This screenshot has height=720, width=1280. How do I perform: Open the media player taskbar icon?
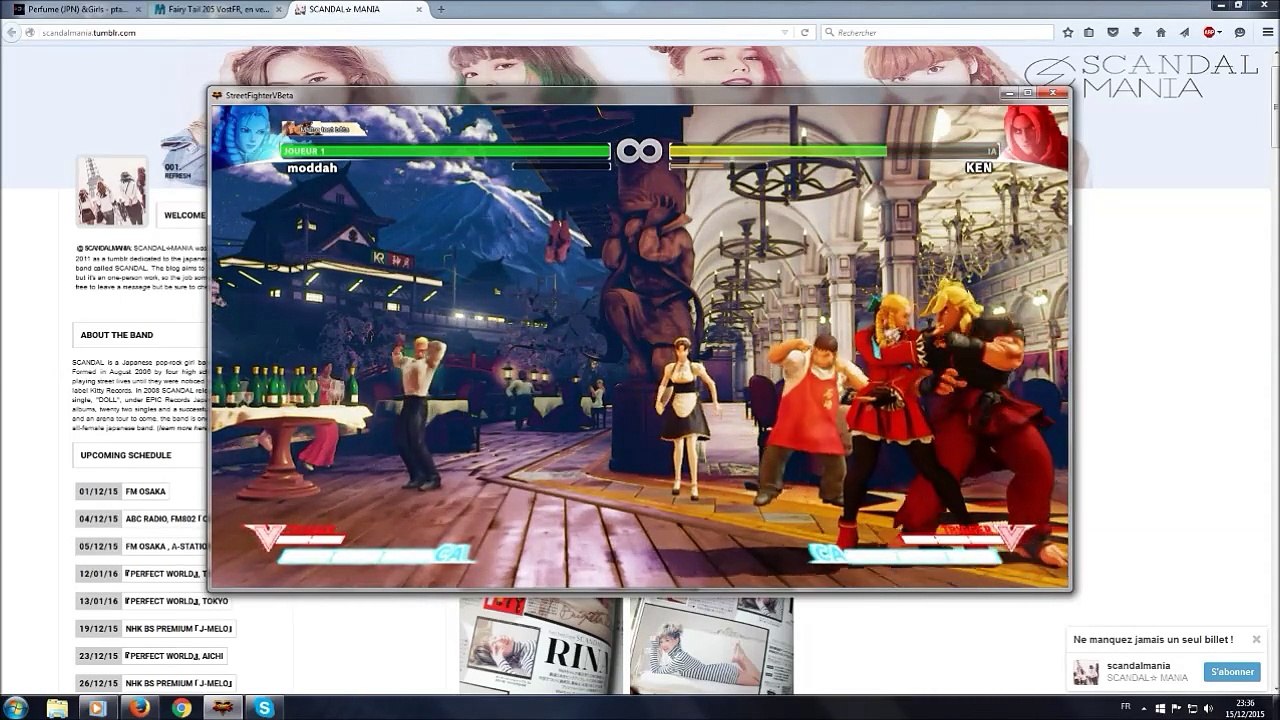(97, 708)
